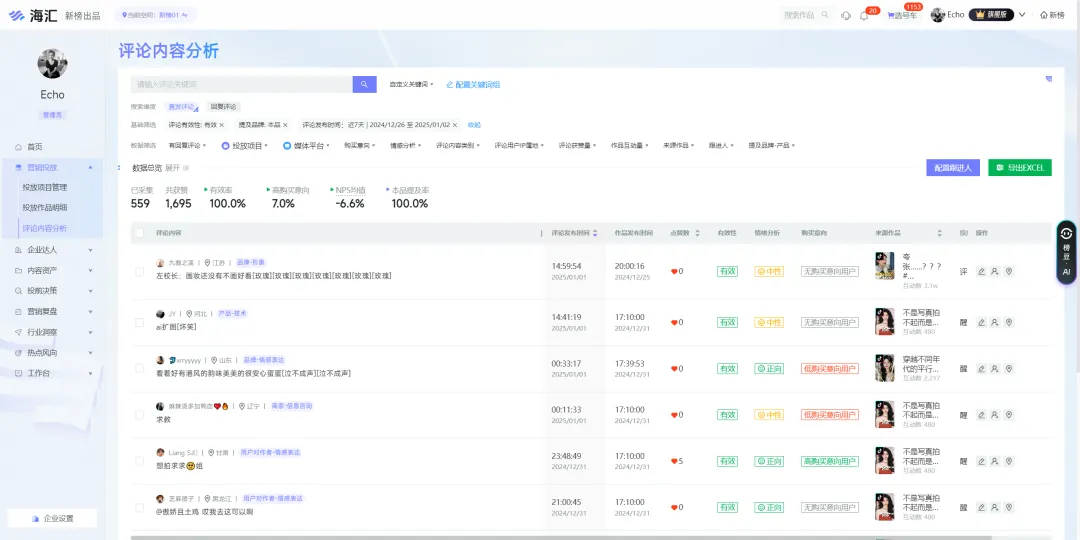Click the 搜索作品 input in header
The height and width of the screenshot is (540, 1080).
tap(800, 14)
